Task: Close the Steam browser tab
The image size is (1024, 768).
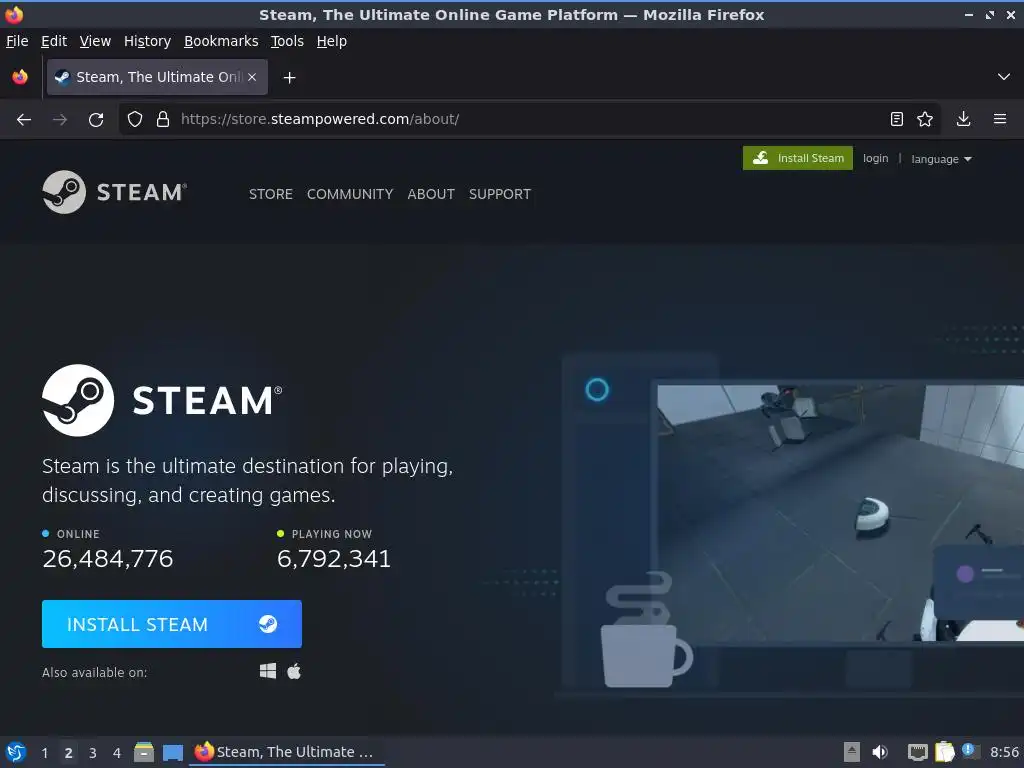Action: 252,77
